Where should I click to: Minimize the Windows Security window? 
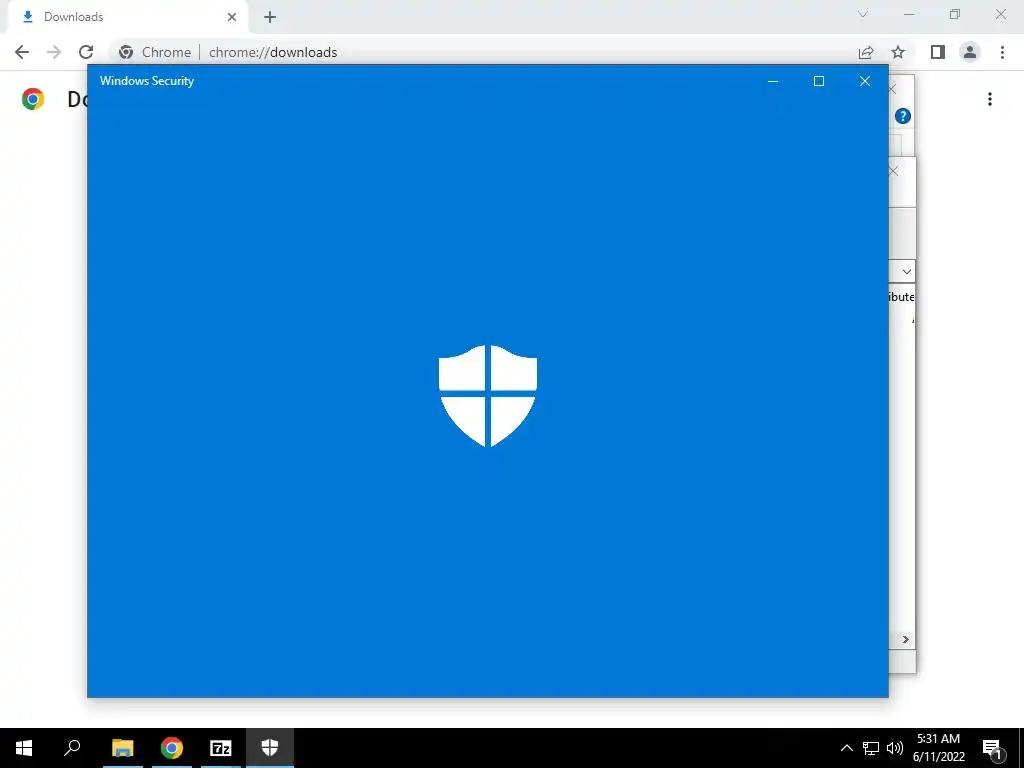click(x=773, y=81)
